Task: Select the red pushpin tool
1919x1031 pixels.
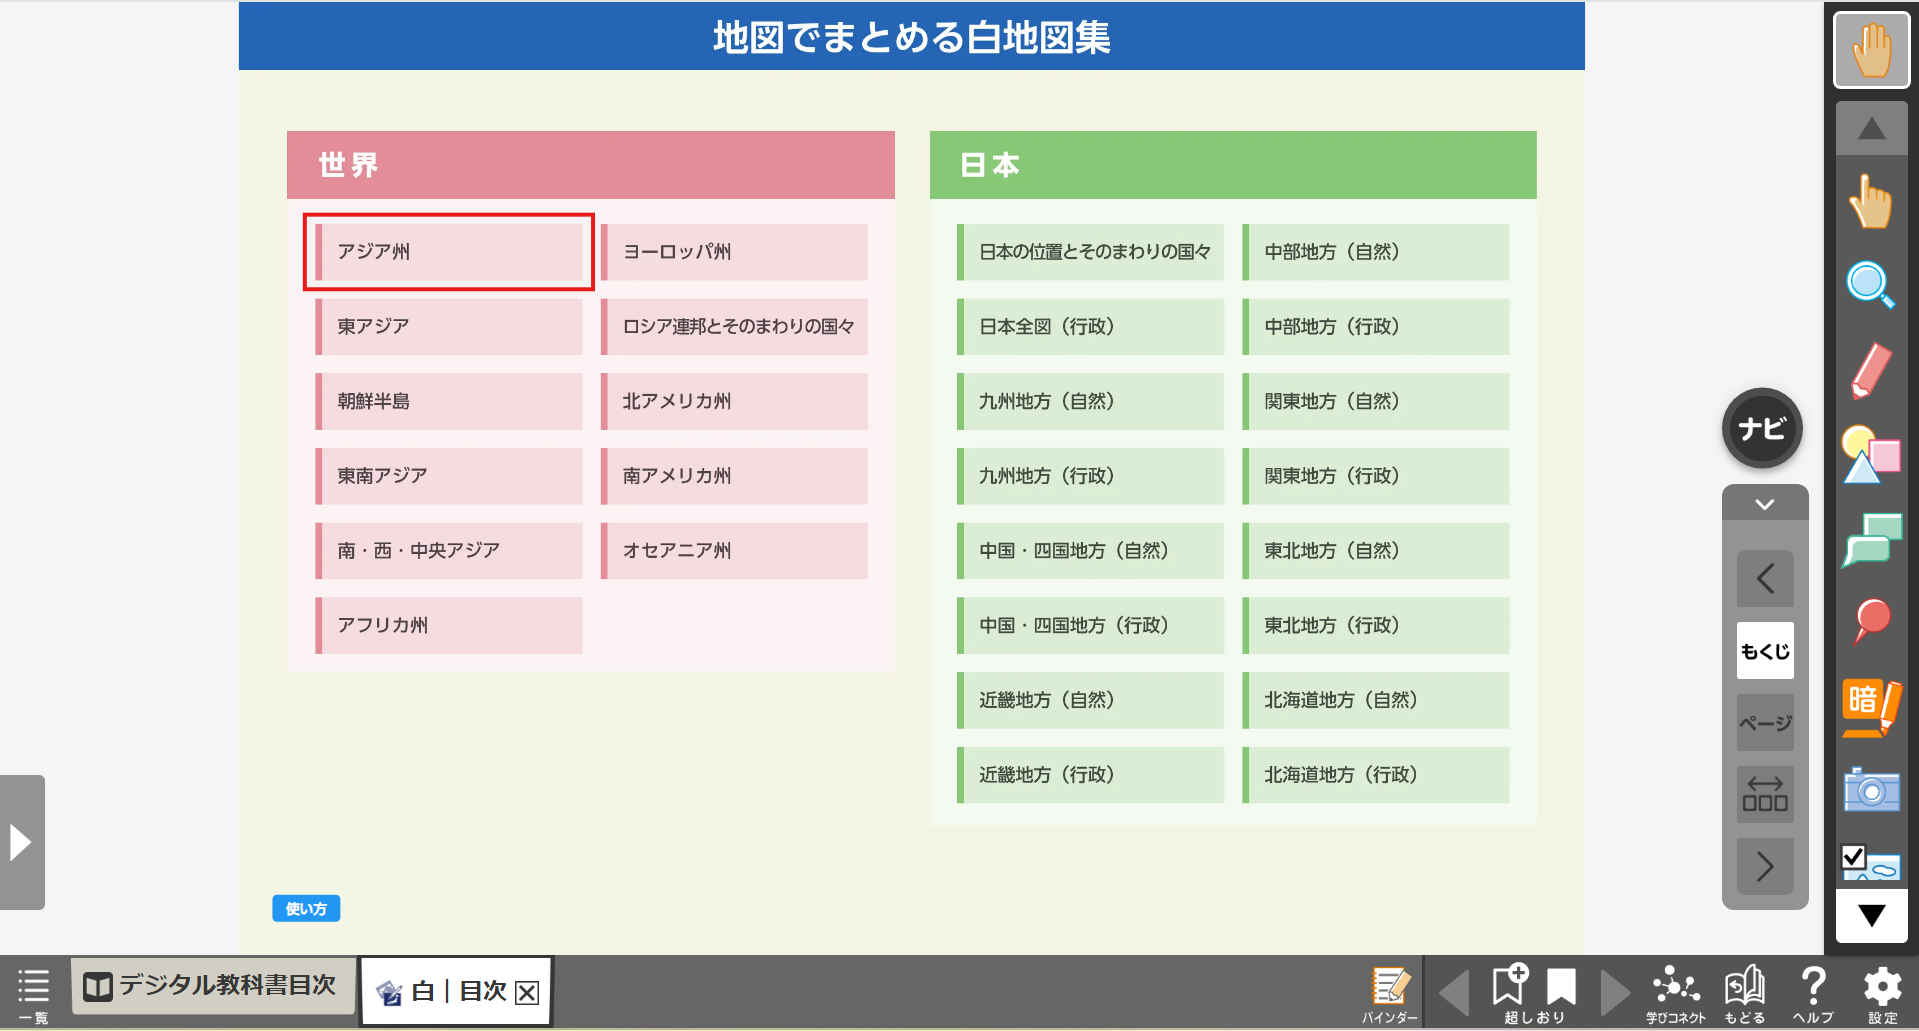Action: 1870,621
